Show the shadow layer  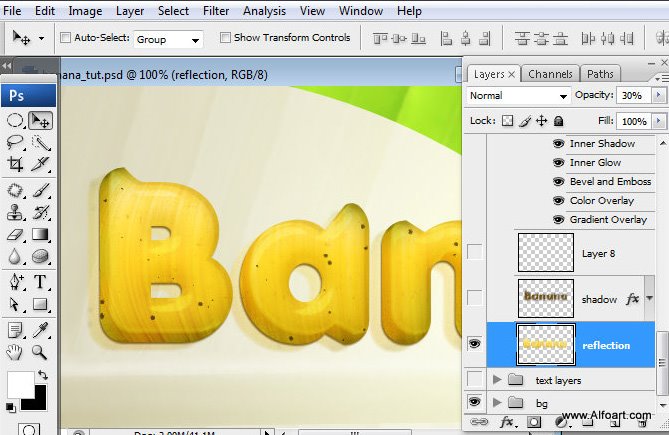point(474,297)
